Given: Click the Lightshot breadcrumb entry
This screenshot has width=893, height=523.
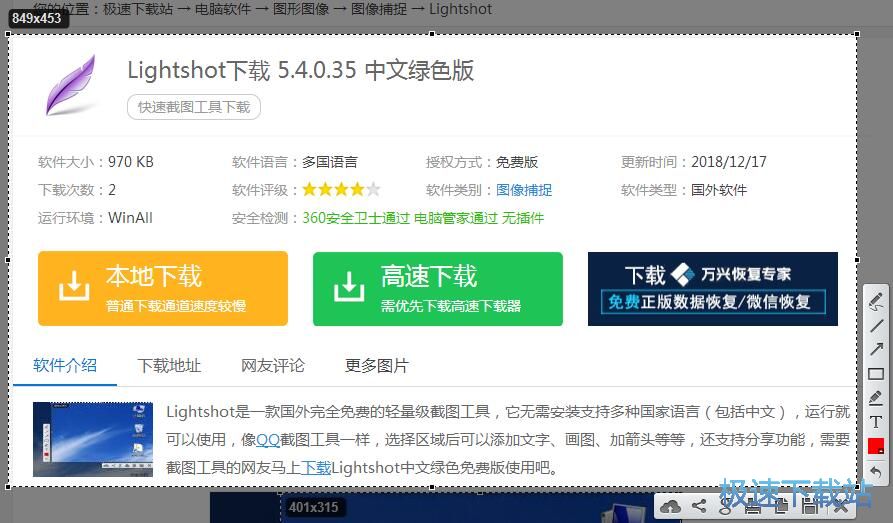Looking at the screenshot, I should tap(460, 9).
